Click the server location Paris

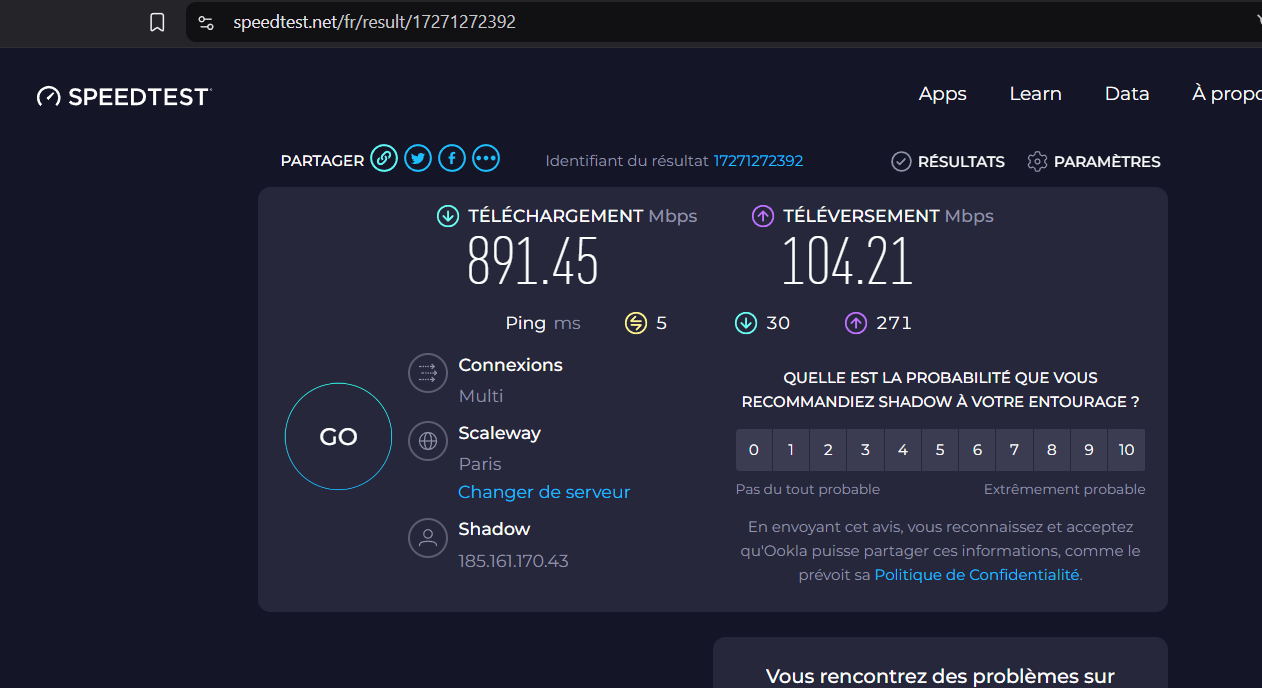click(480, 464)
